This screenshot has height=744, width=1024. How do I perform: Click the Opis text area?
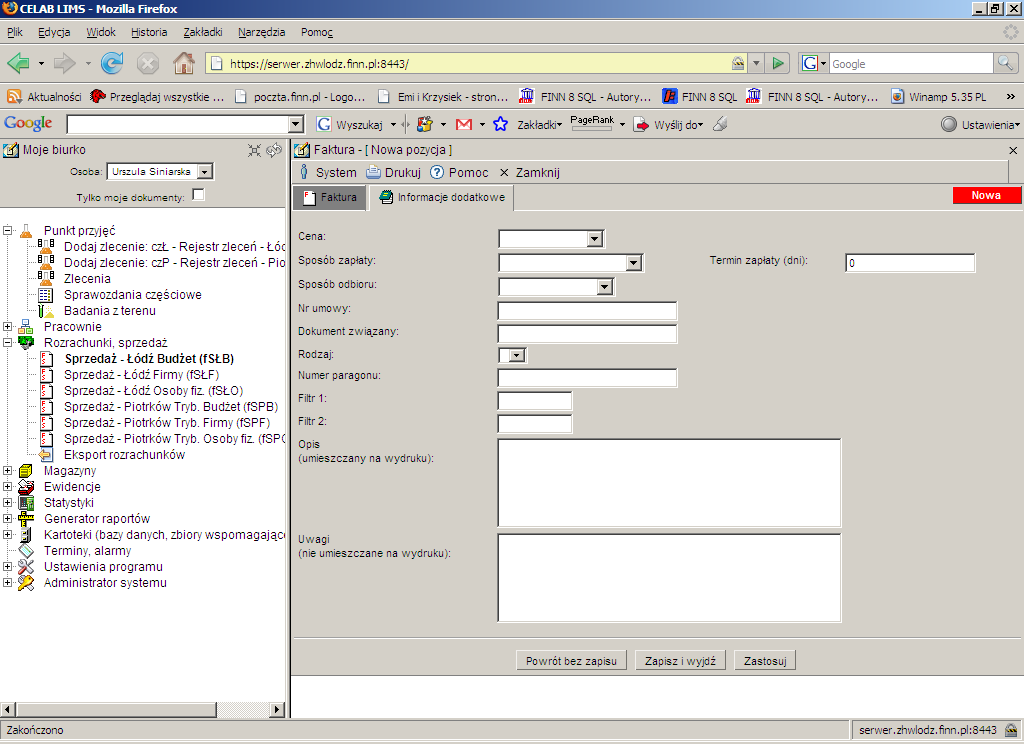pyautogui.click(x=669, y=483)
